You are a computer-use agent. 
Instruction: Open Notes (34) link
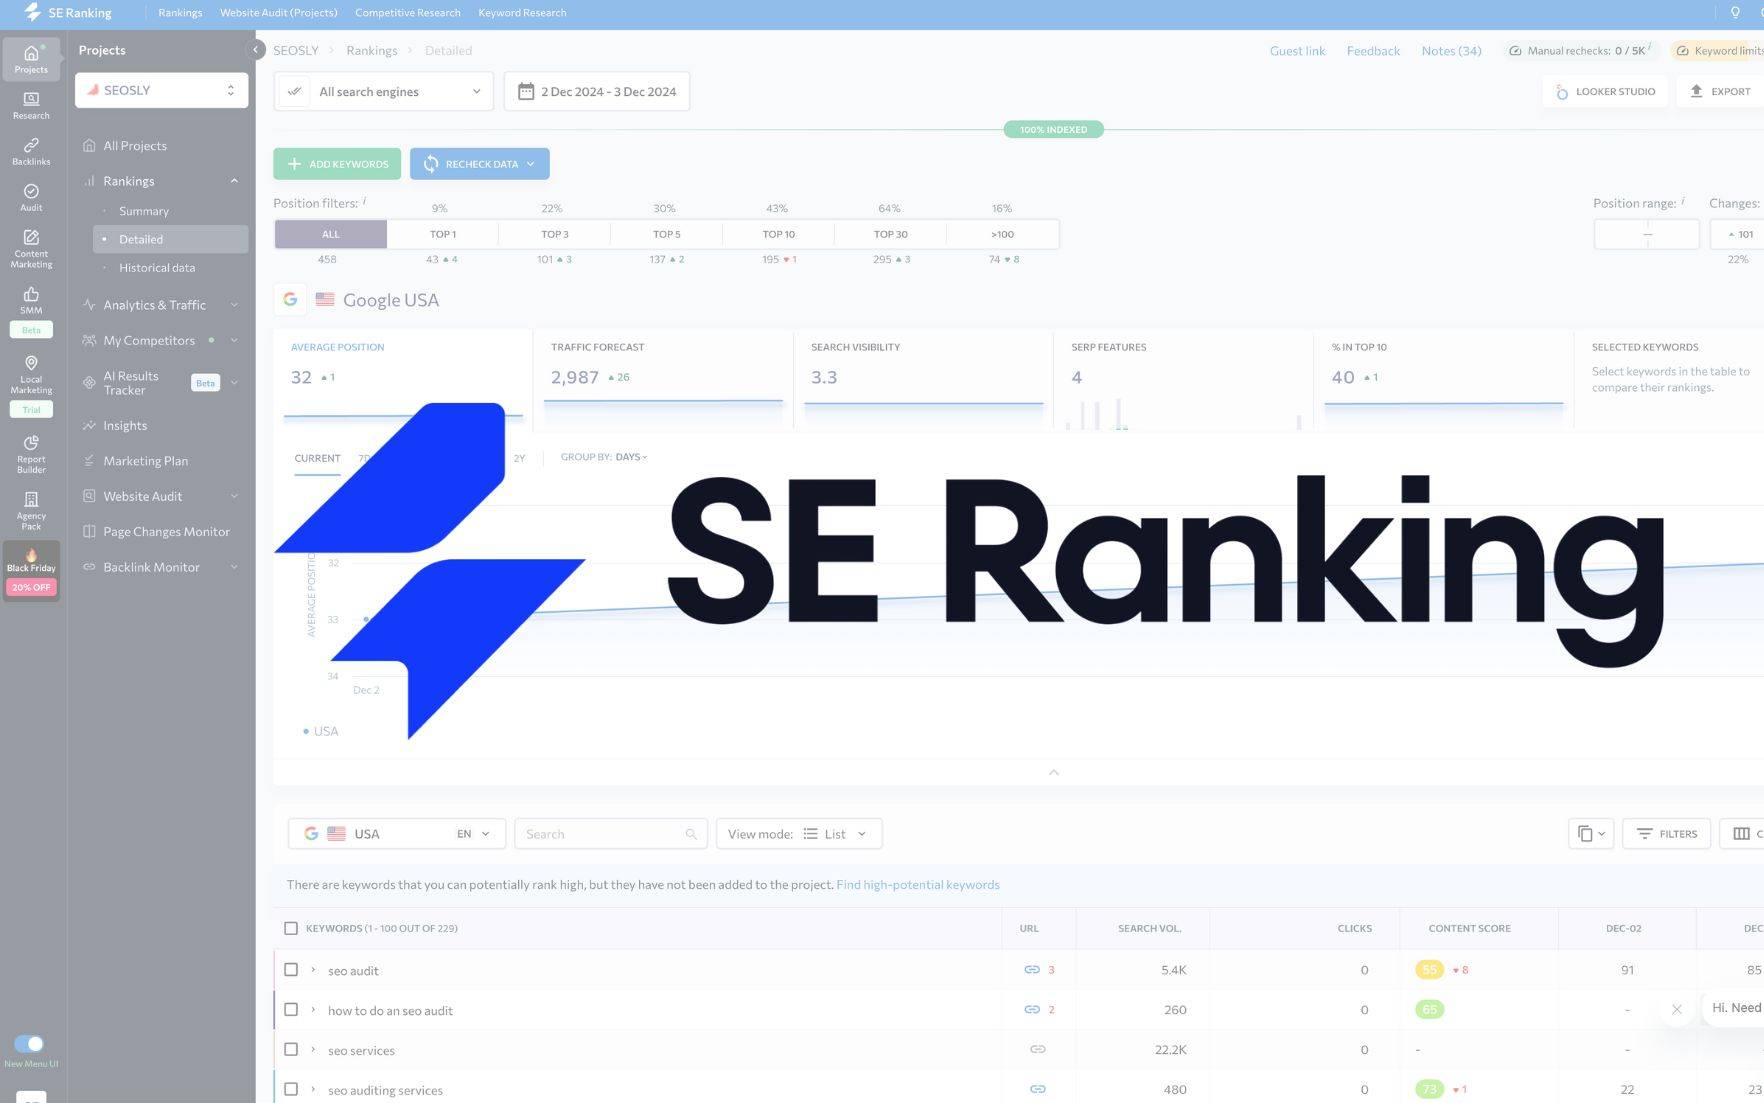pos(1451,50)
